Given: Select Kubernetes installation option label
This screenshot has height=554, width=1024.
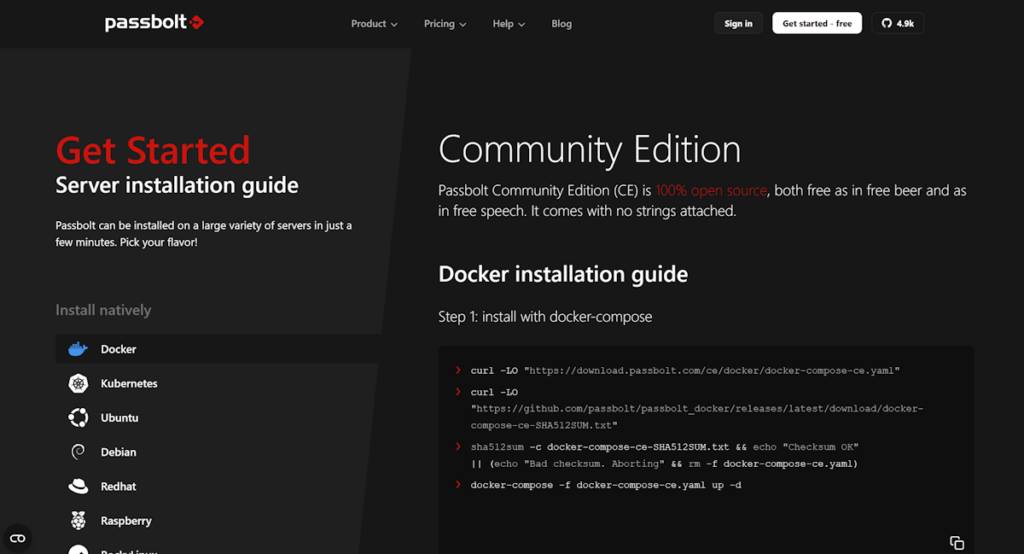Looking at the screenshot, I should pos(129,384).
